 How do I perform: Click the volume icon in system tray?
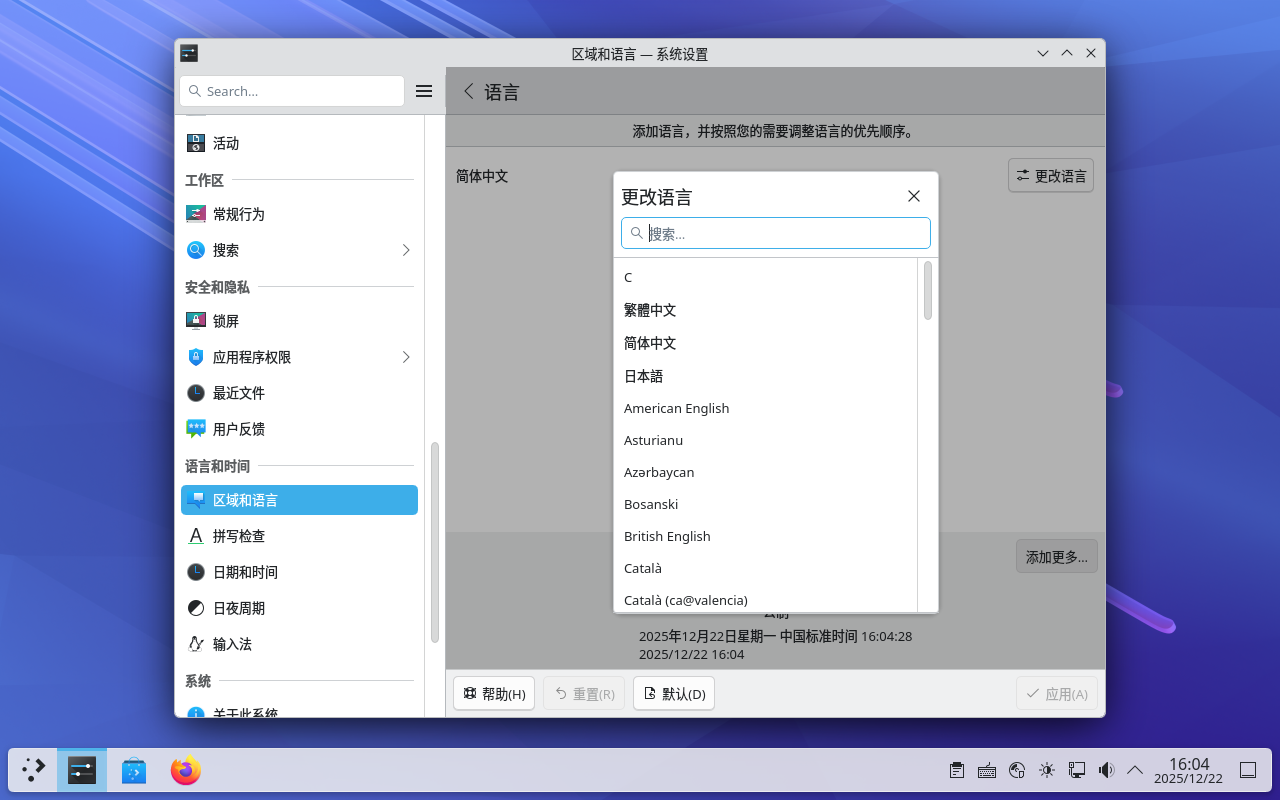point(1106,770)
